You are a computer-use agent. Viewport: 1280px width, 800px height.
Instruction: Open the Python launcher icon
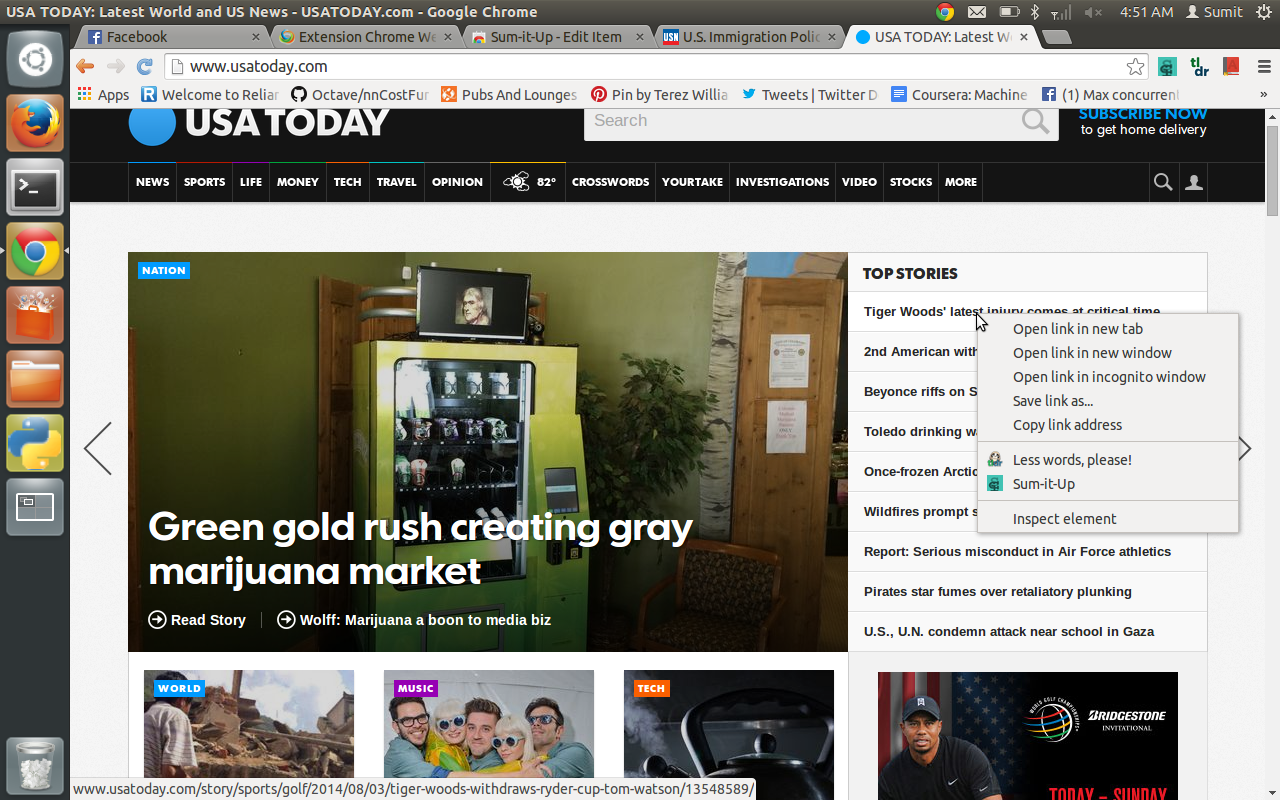pyautogui.click(x=35, y=443)
